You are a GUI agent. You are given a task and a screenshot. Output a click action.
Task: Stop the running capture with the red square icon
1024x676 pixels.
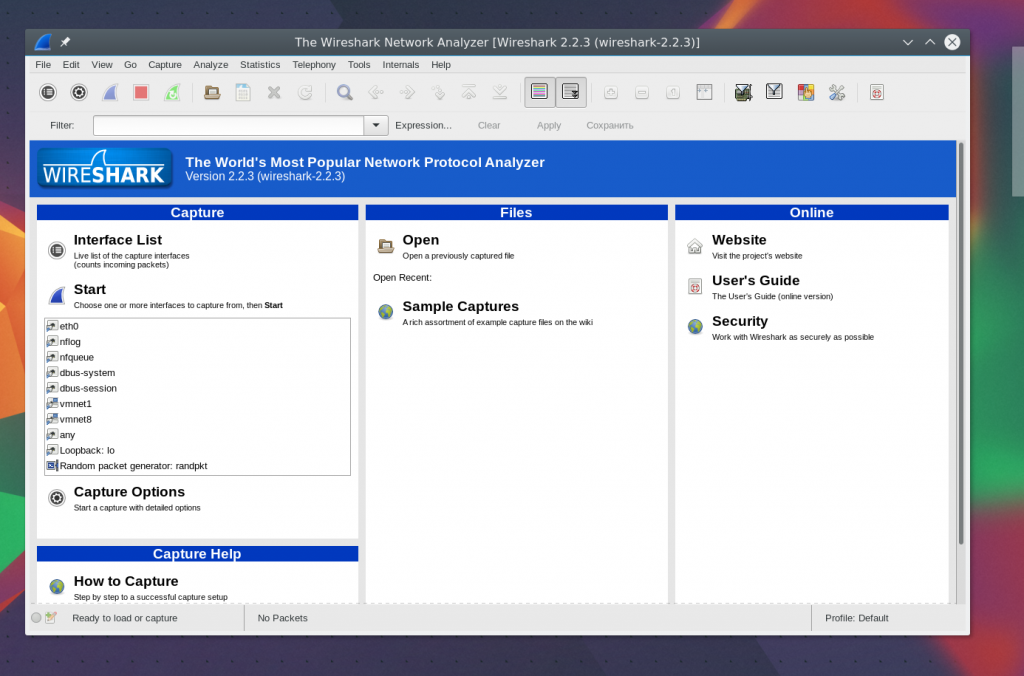pos(141,93)
